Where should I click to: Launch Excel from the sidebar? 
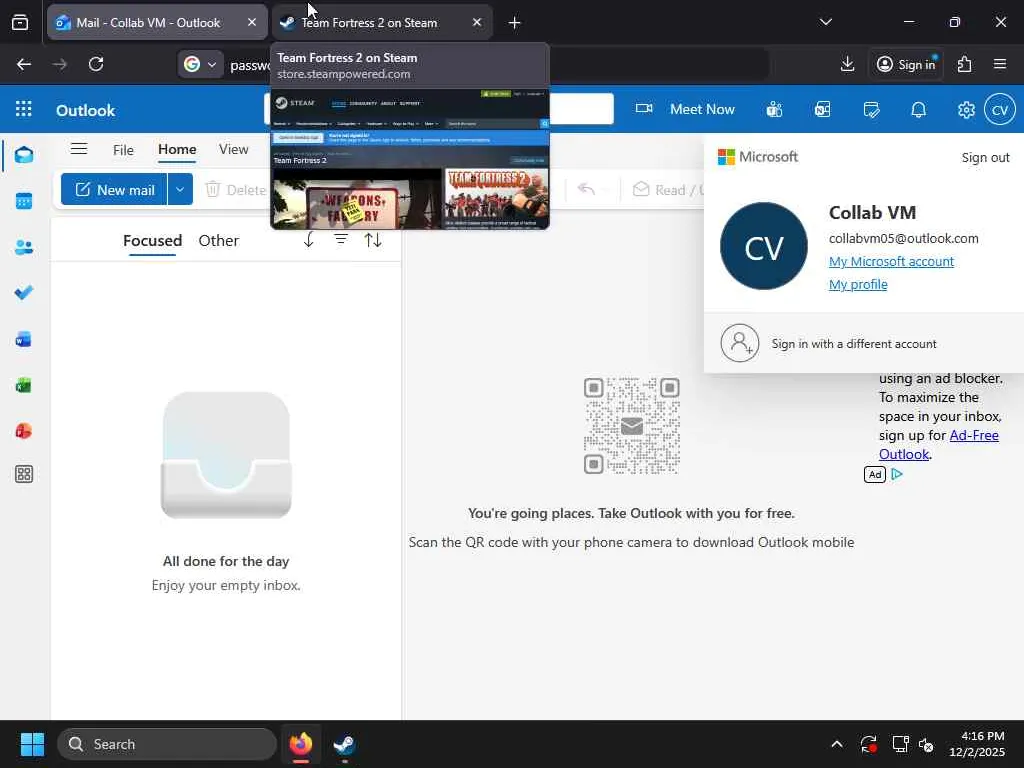pyautogui.click(x=24, y=385)
